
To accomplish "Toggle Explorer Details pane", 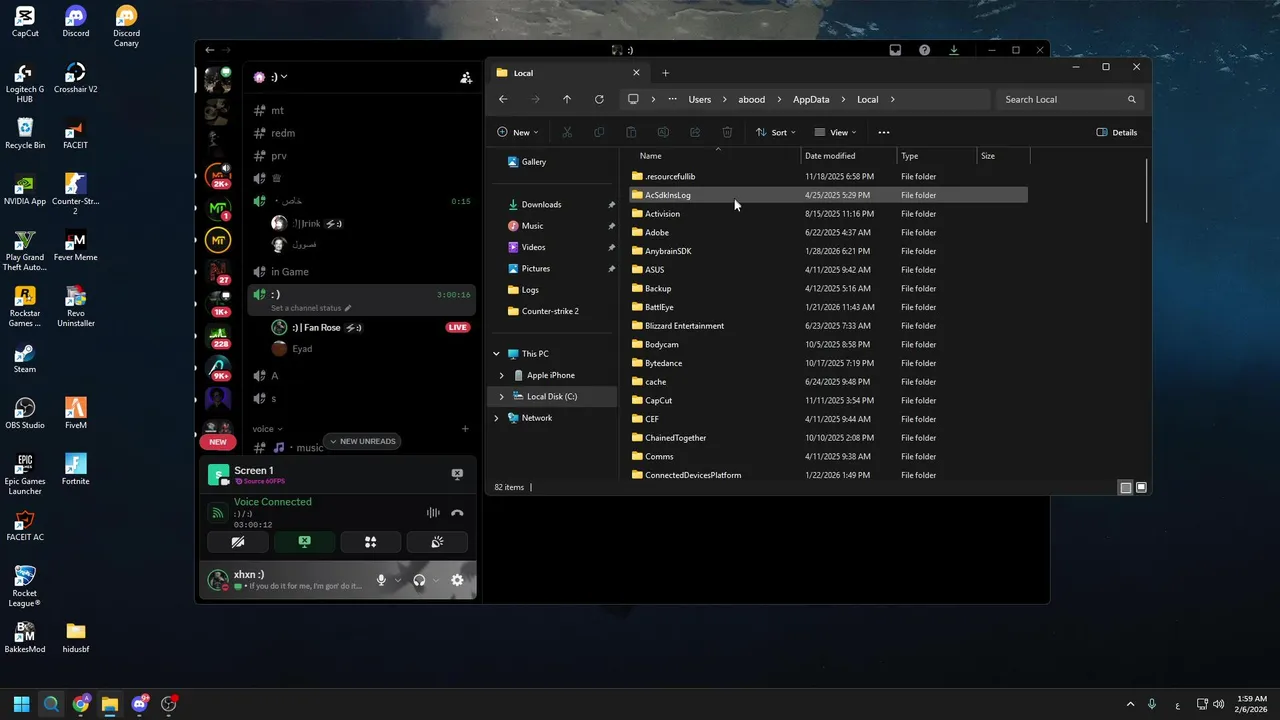I will coord(1117,132).
